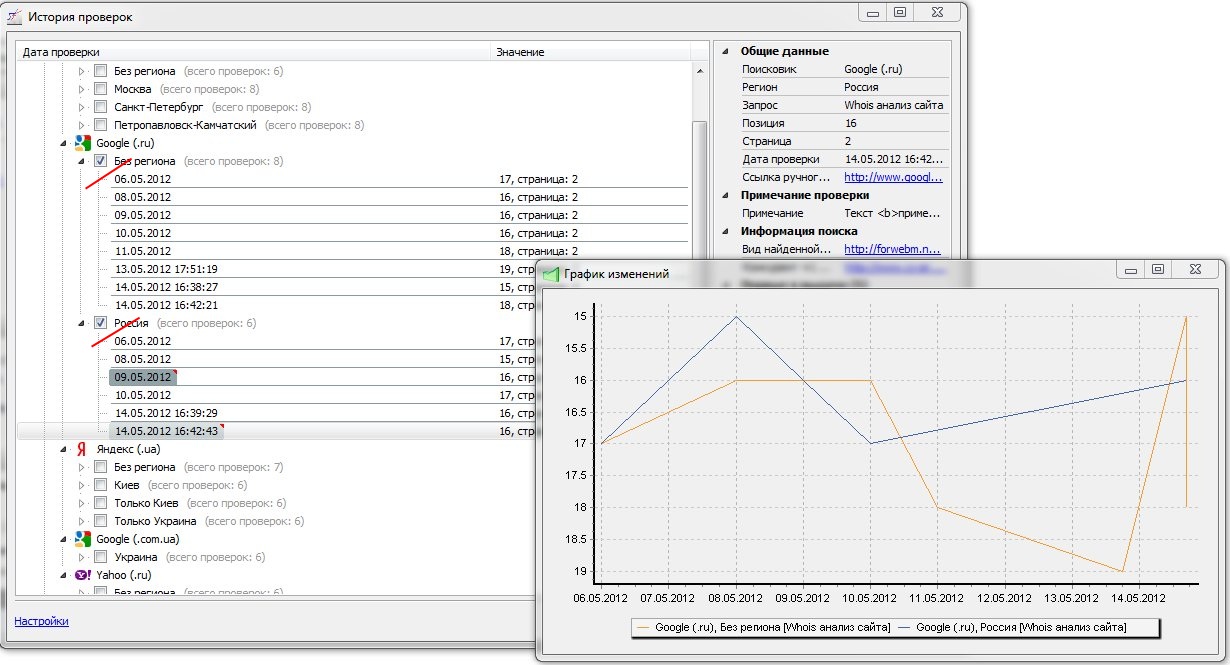Click the Яндекс (.ua) logo icon
Image resolution: width=1230 pixels, height=665 pixels.
point(83,449)
